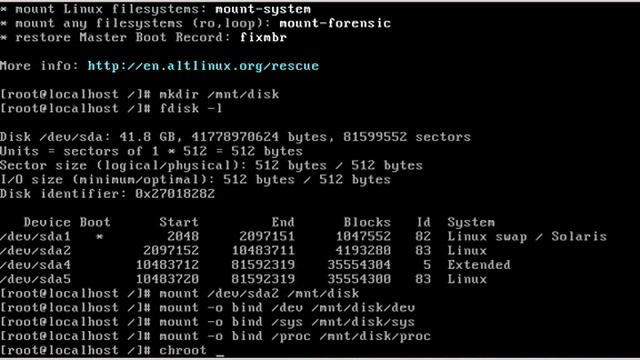Open the http://en.altlinux.org/rescue link
This screenshot has height=360, width=640.
point(203,66)
